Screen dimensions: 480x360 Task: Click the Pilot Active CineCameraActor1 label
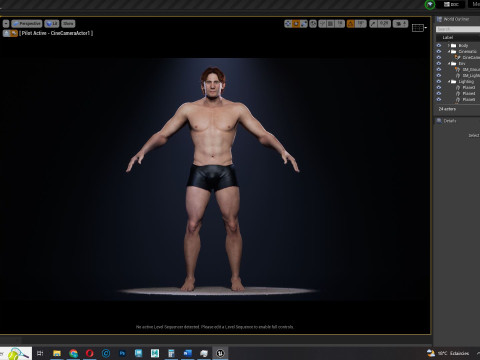(56, 33)
